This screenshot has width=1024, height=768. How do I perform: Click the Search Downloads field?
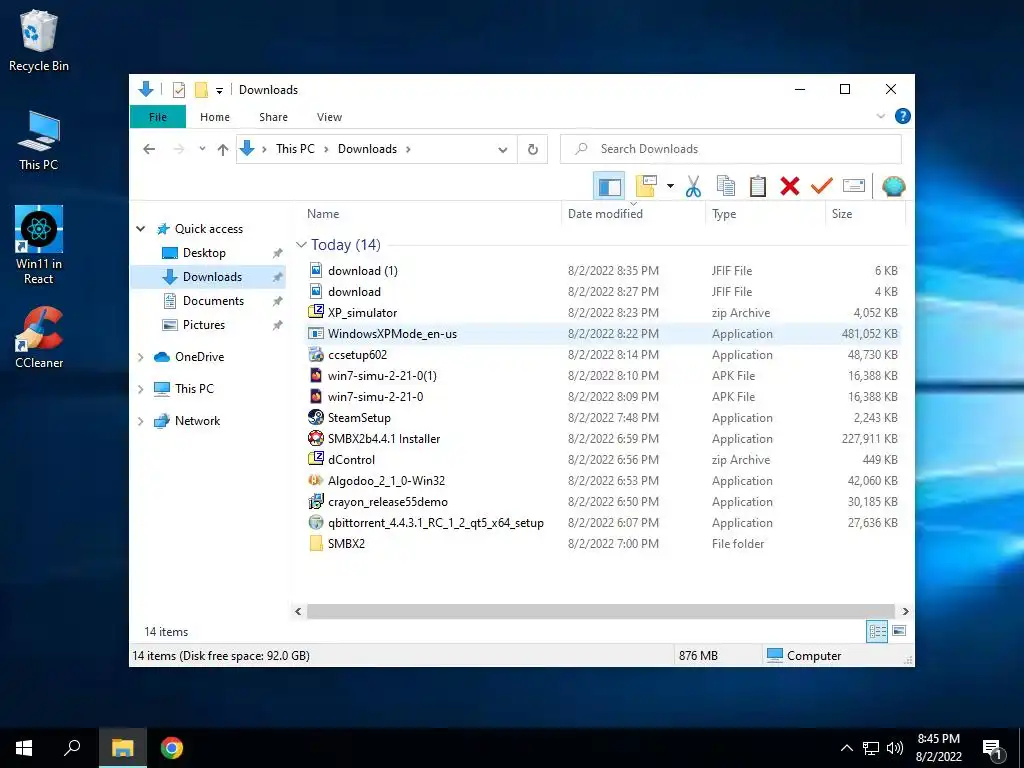(x=731, y=149)
